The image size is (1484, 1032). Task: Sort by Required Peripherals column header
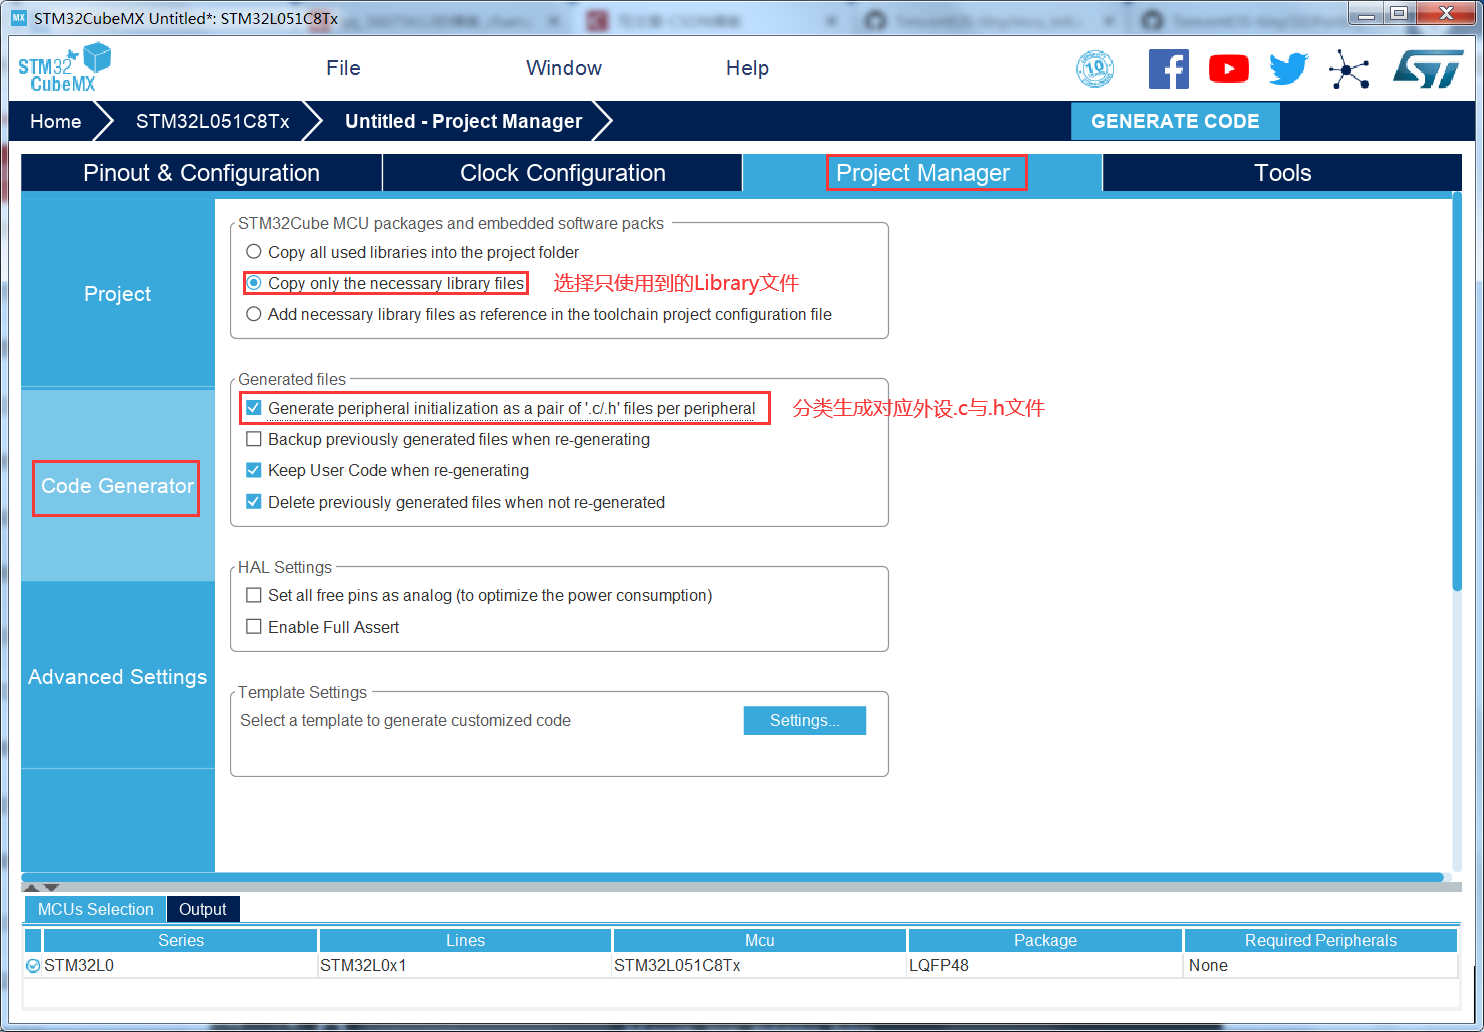1320,940
